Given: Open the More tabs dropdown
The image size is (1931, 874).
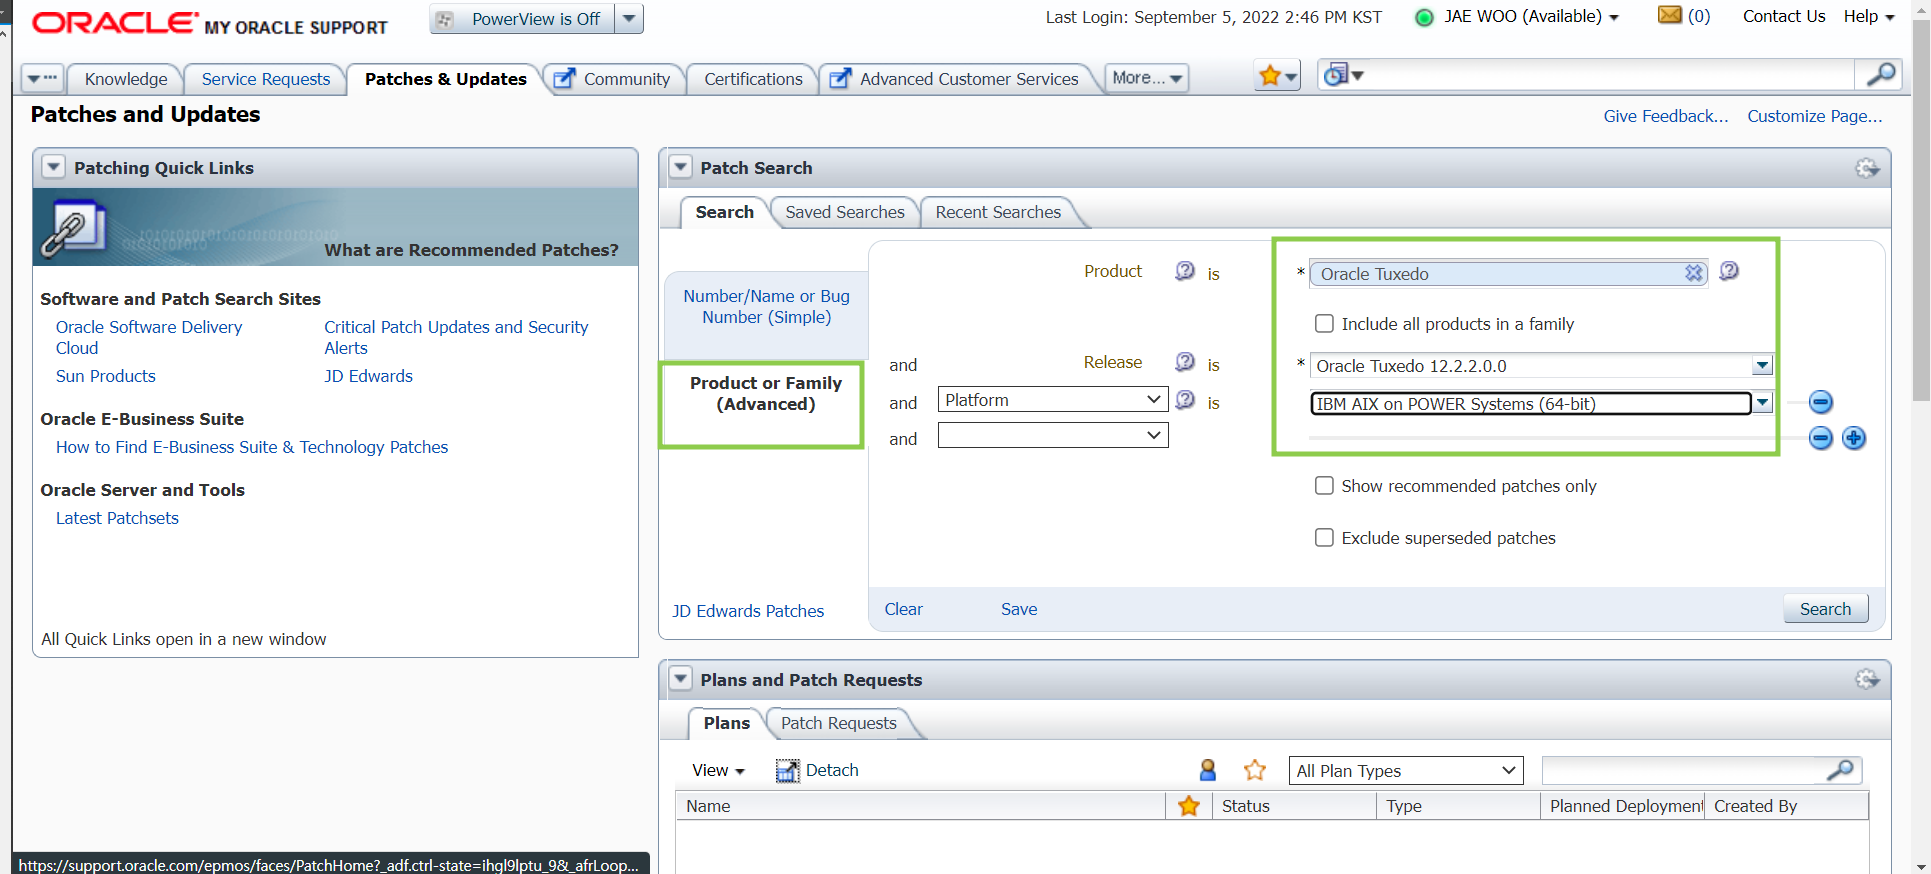Looking at the screenshot, I should 1147,78.
